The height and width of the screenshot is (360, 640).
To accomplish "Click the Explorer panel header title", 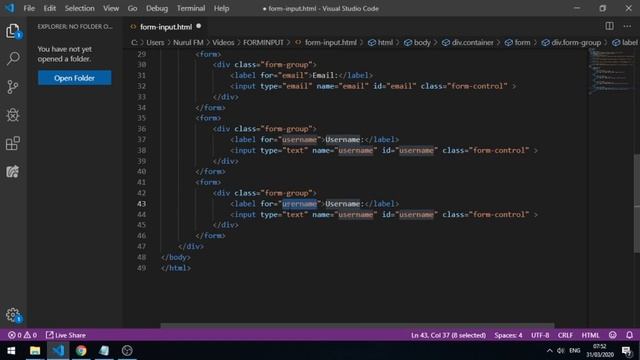I will point(75,27).
